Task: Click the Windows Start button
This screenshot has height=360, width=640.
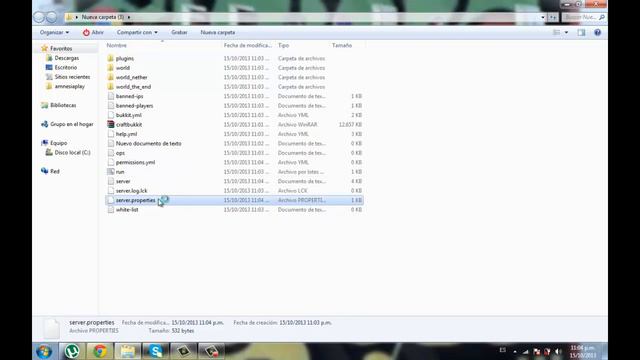Action: (x=44, y=351)
